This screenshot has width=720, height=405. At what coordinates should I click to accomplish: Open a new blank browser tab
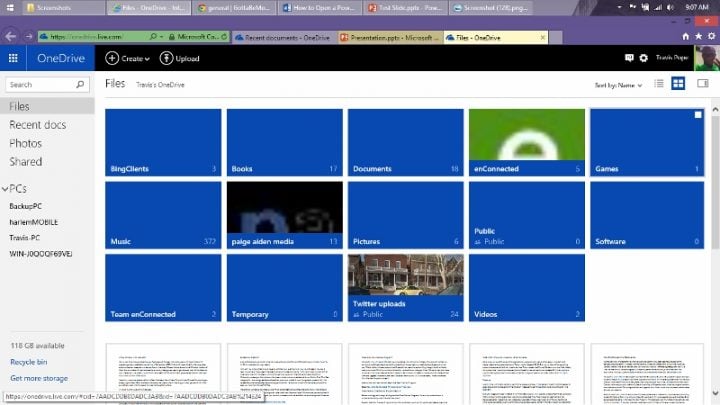(x=556, y=38)
